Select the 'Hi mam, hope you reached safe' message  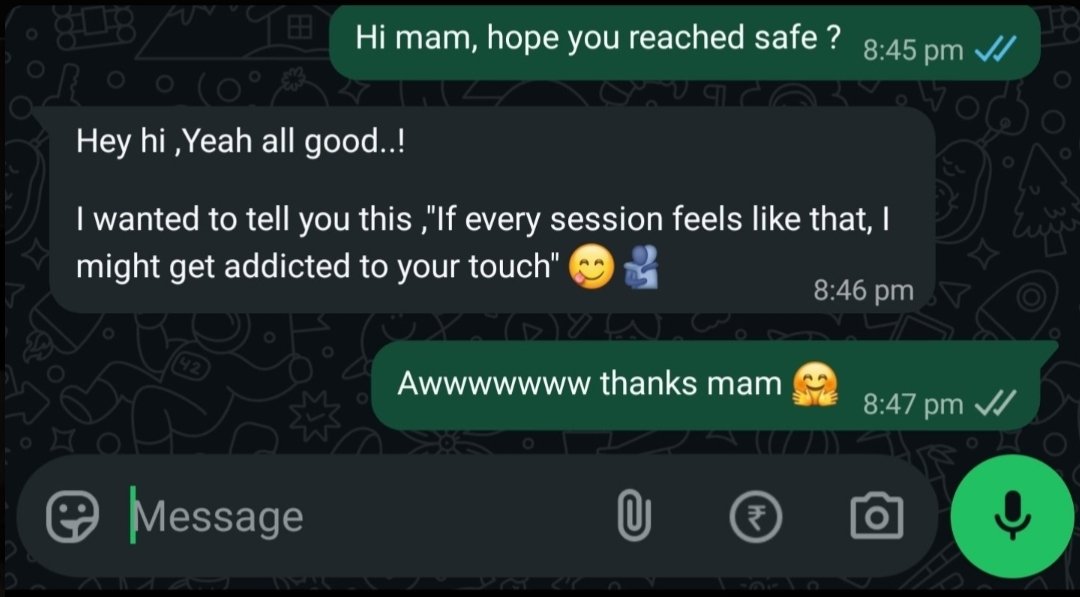(x=684, y=43)
